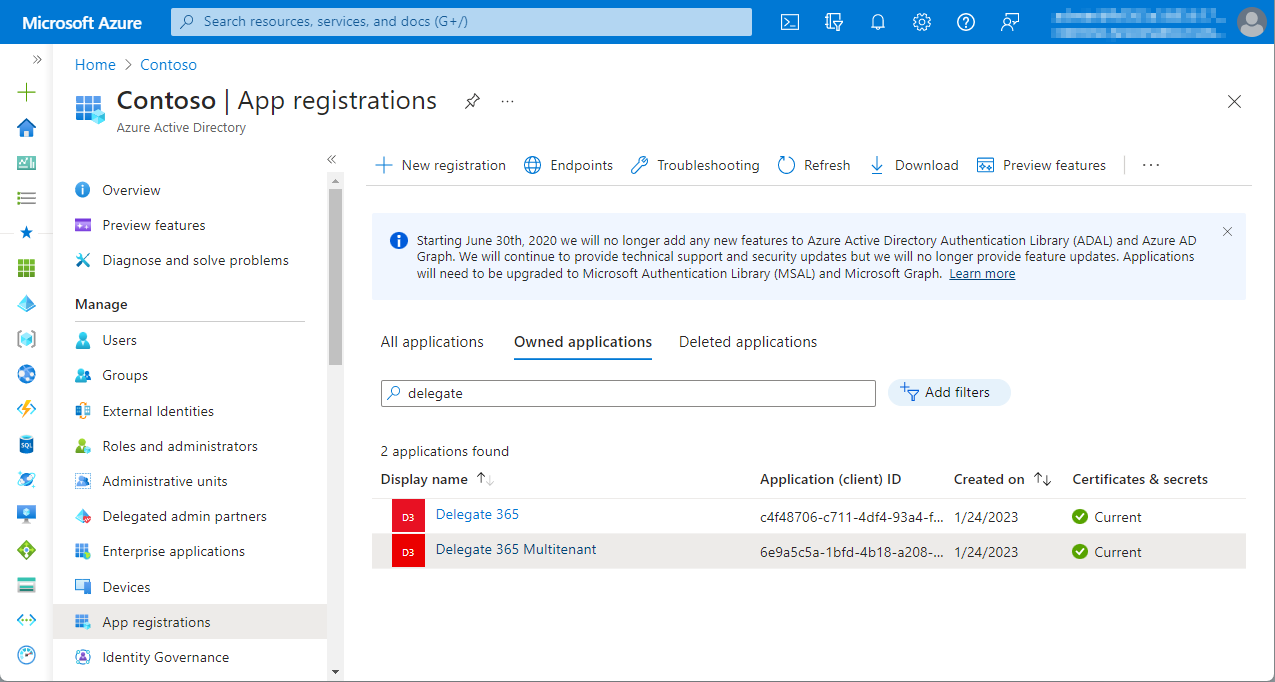Open the Delegate 365 Multitenant app

pos(516,549)
